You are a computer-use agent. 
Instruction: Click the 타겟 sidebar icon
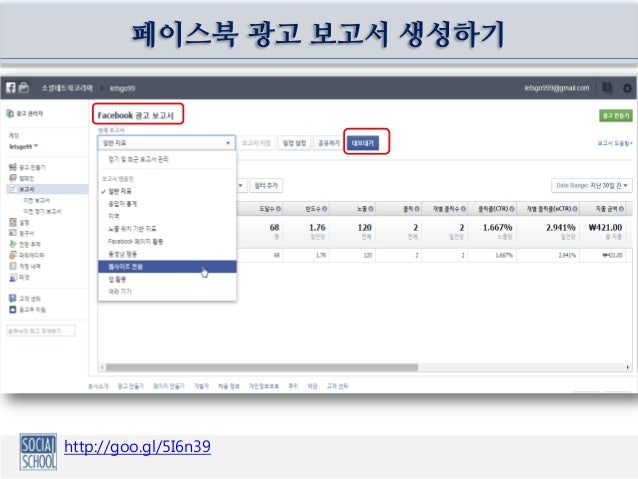coord(13,277)
